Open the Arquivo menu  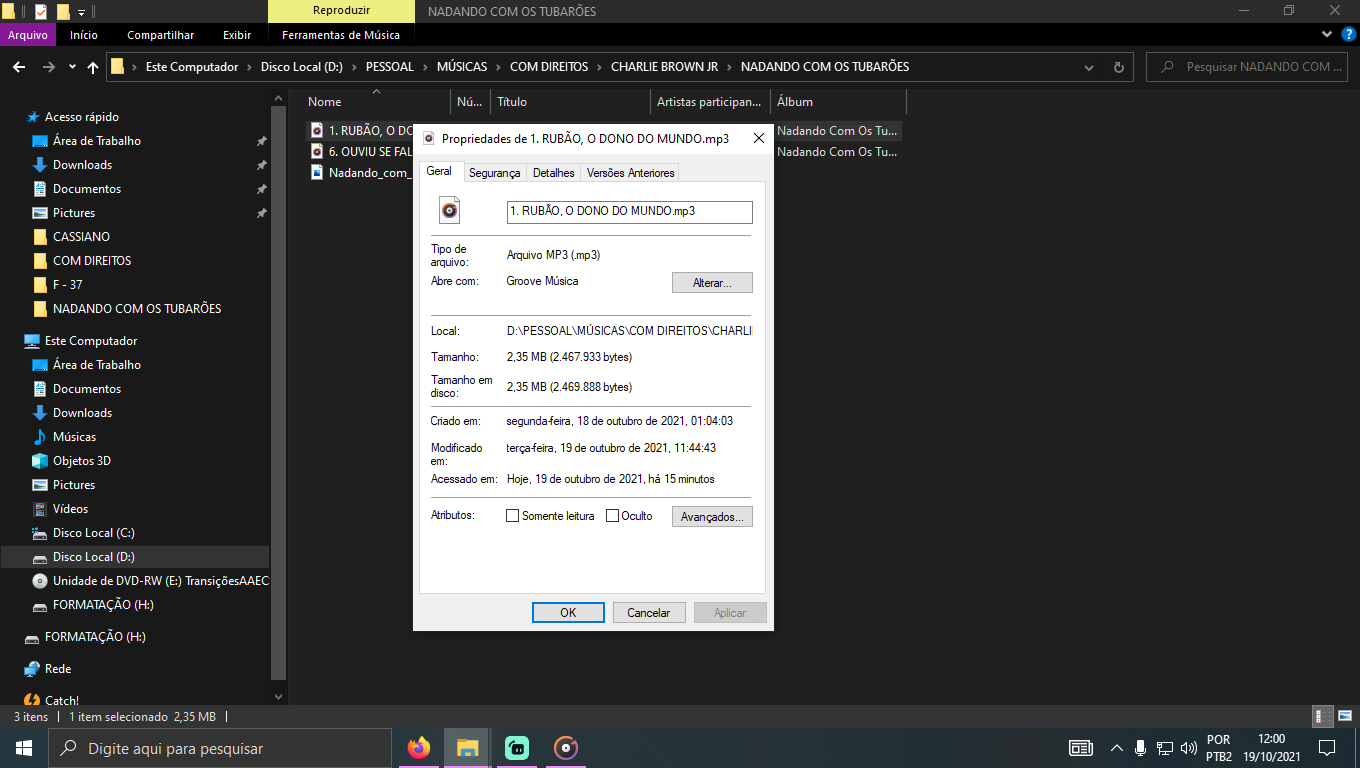[28, 35]
